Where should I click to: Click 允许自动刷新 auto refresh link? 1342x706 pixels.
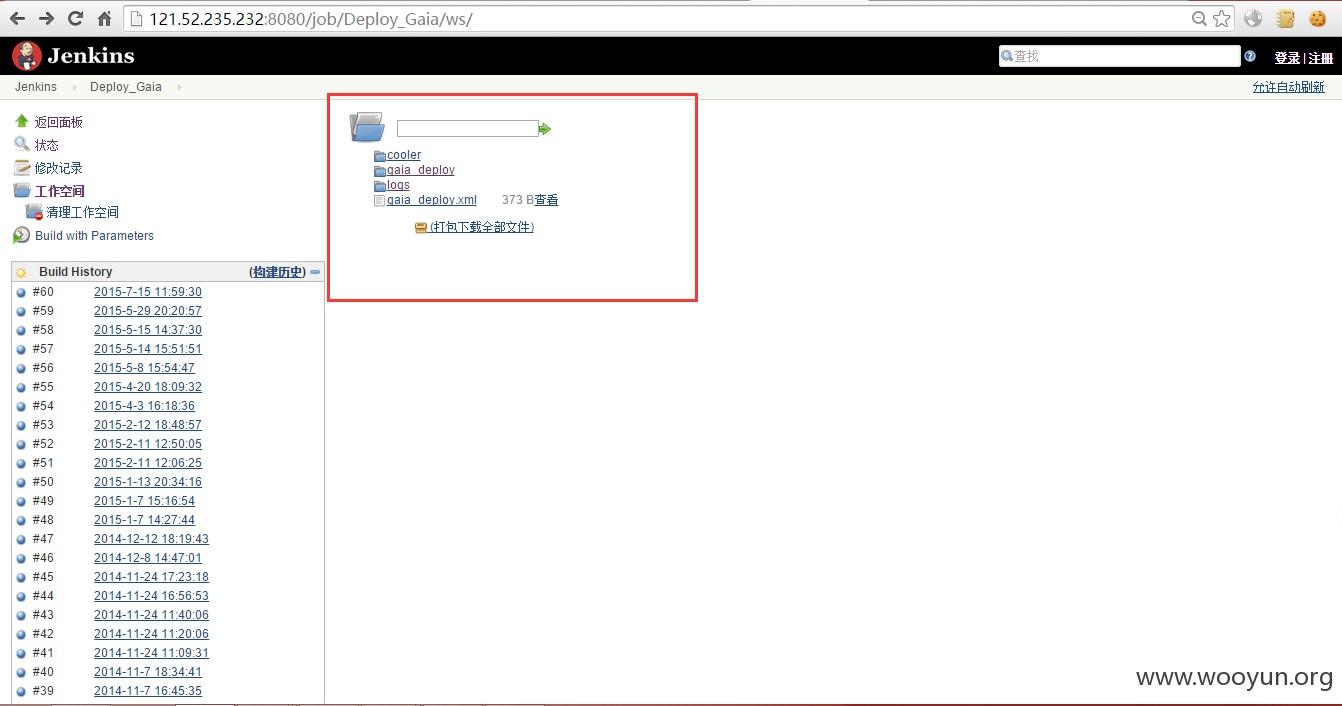(1289, 87)
